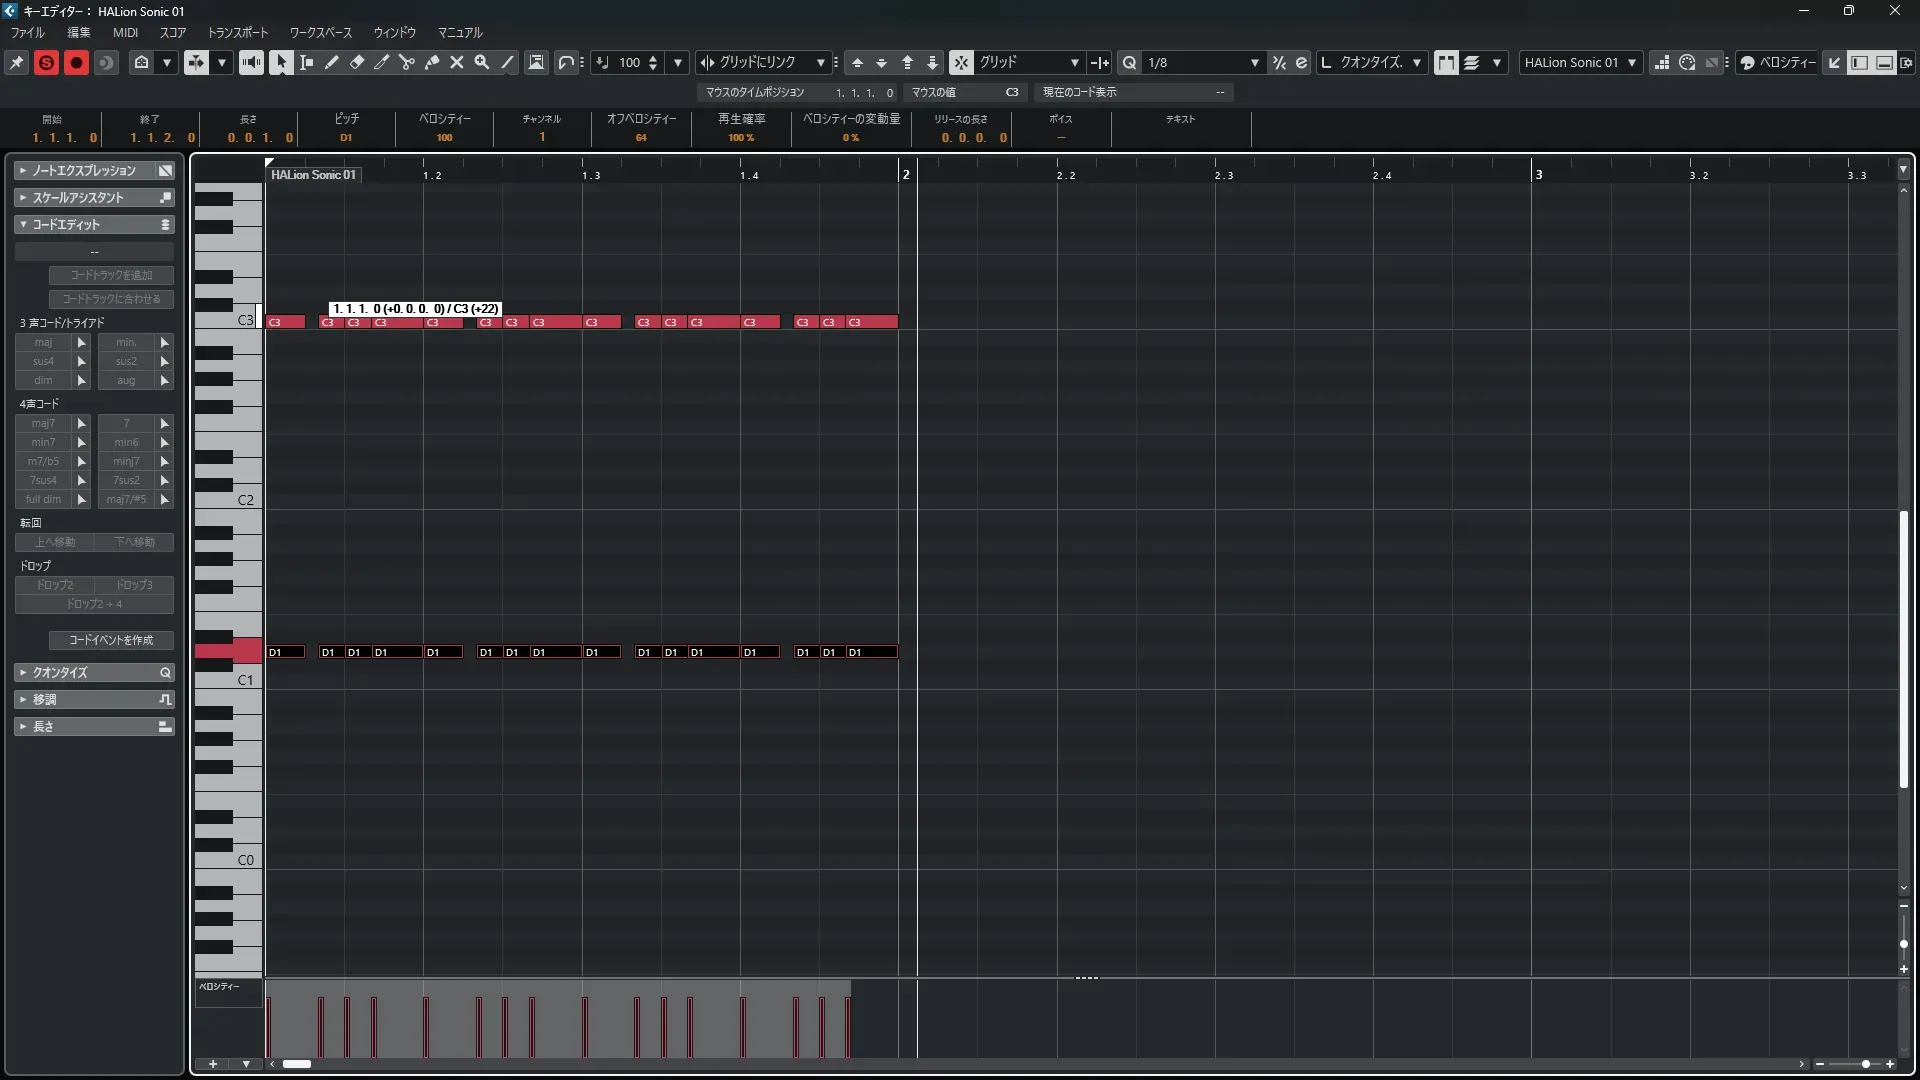Viewport: 1920px width, 1080px height.
Task: Click the コードイベントを作成 button
Action: click(111, 640)
